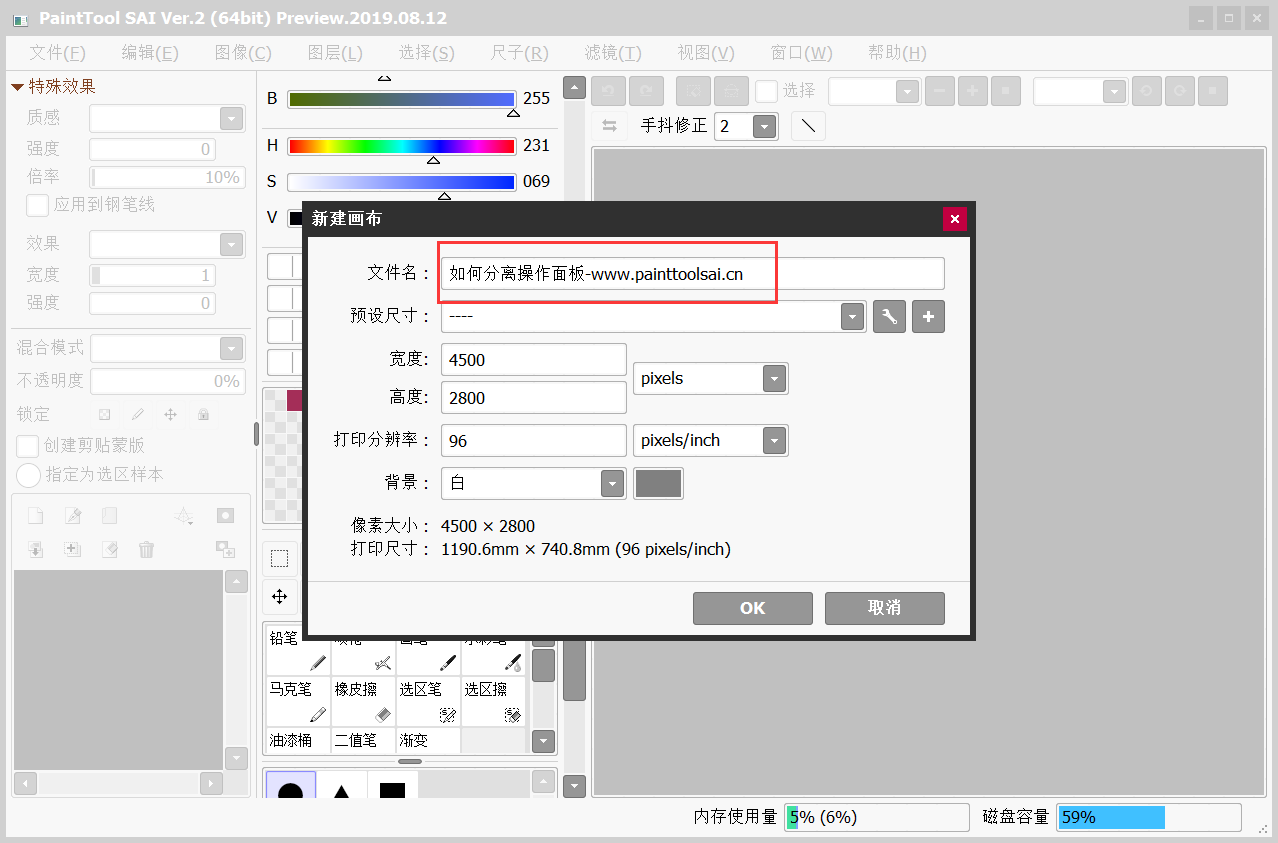Toggle lock moving cross-arrow icon

point(170,414)
